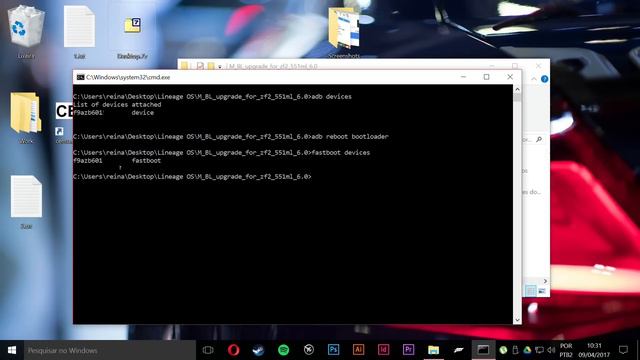The height and width of the screenshot is (360, 640).
Task: Click the active Command Prompt taskbar button
Action: 483,350
